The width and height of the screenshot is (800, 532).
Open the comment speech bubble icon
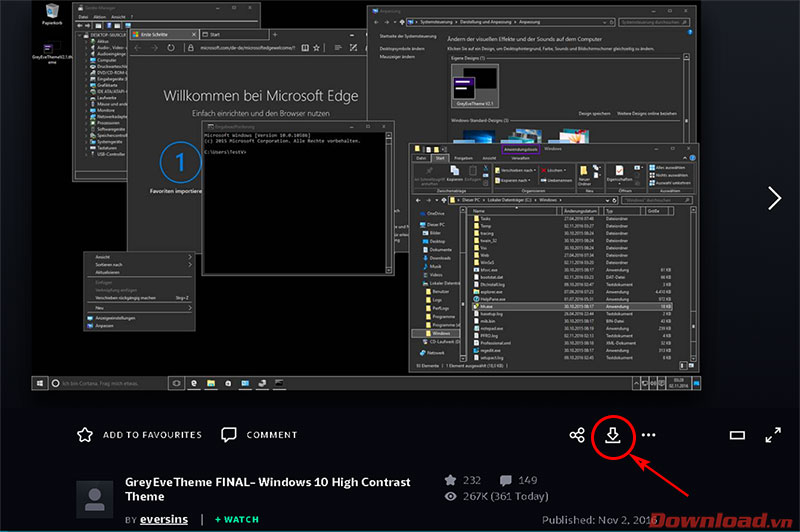[x=229, y=435]
